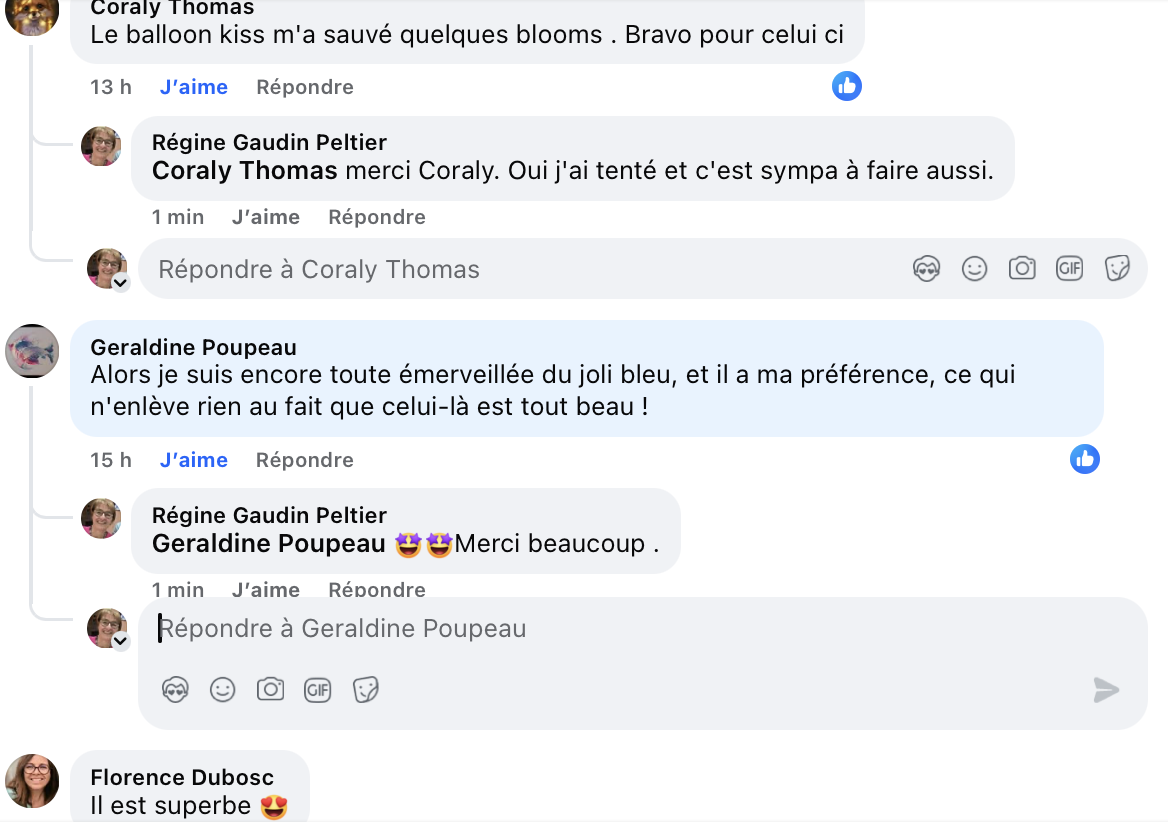Insert emoji in Coraly Thomas reply box

tap(974, 269)
